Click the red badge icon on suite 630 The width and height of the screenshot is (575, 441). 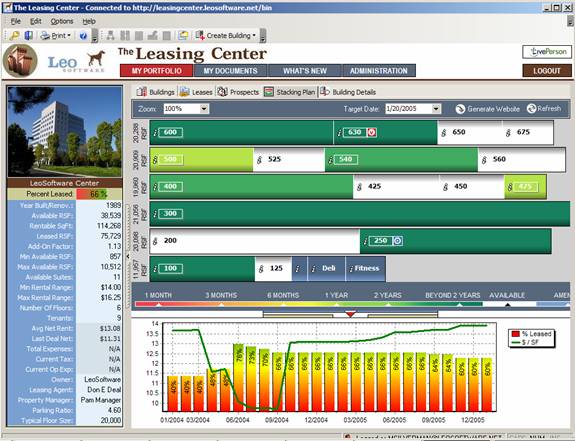pos(371,132)
